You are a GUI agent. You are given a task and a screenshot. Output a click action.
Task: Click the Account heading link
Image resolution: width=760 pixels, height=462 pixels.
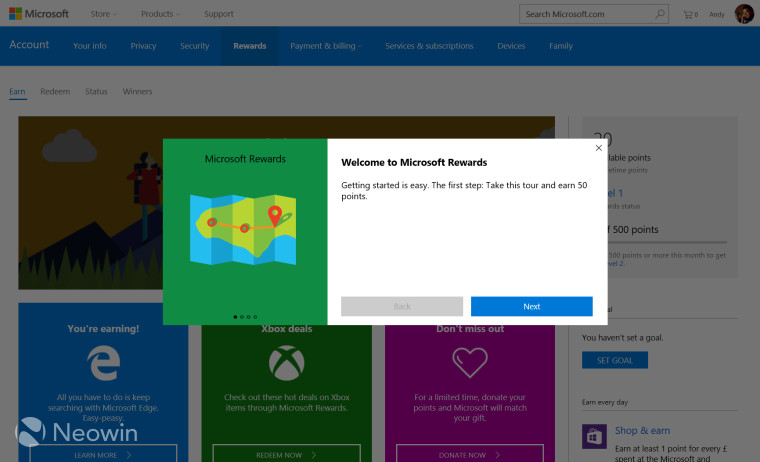pos(29,45)
